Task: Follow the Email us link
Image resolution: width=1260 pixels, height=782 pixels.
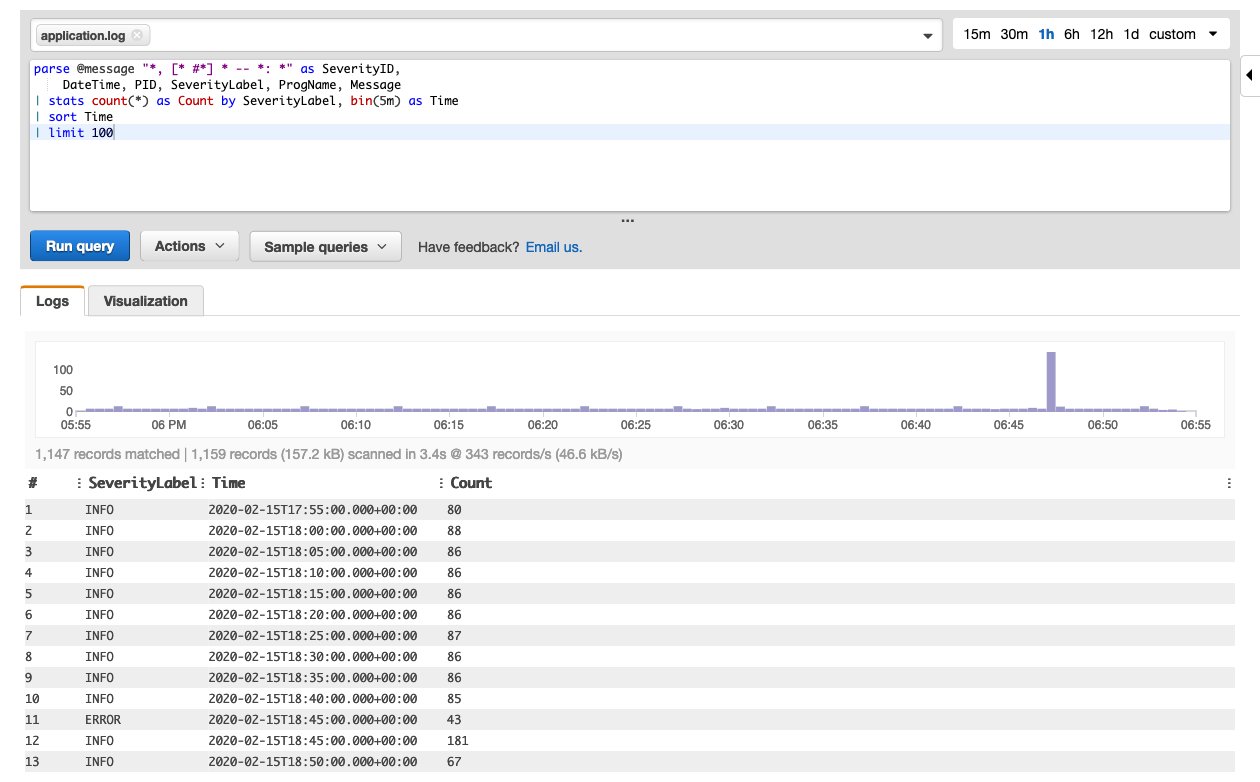Action: (554, 247)
